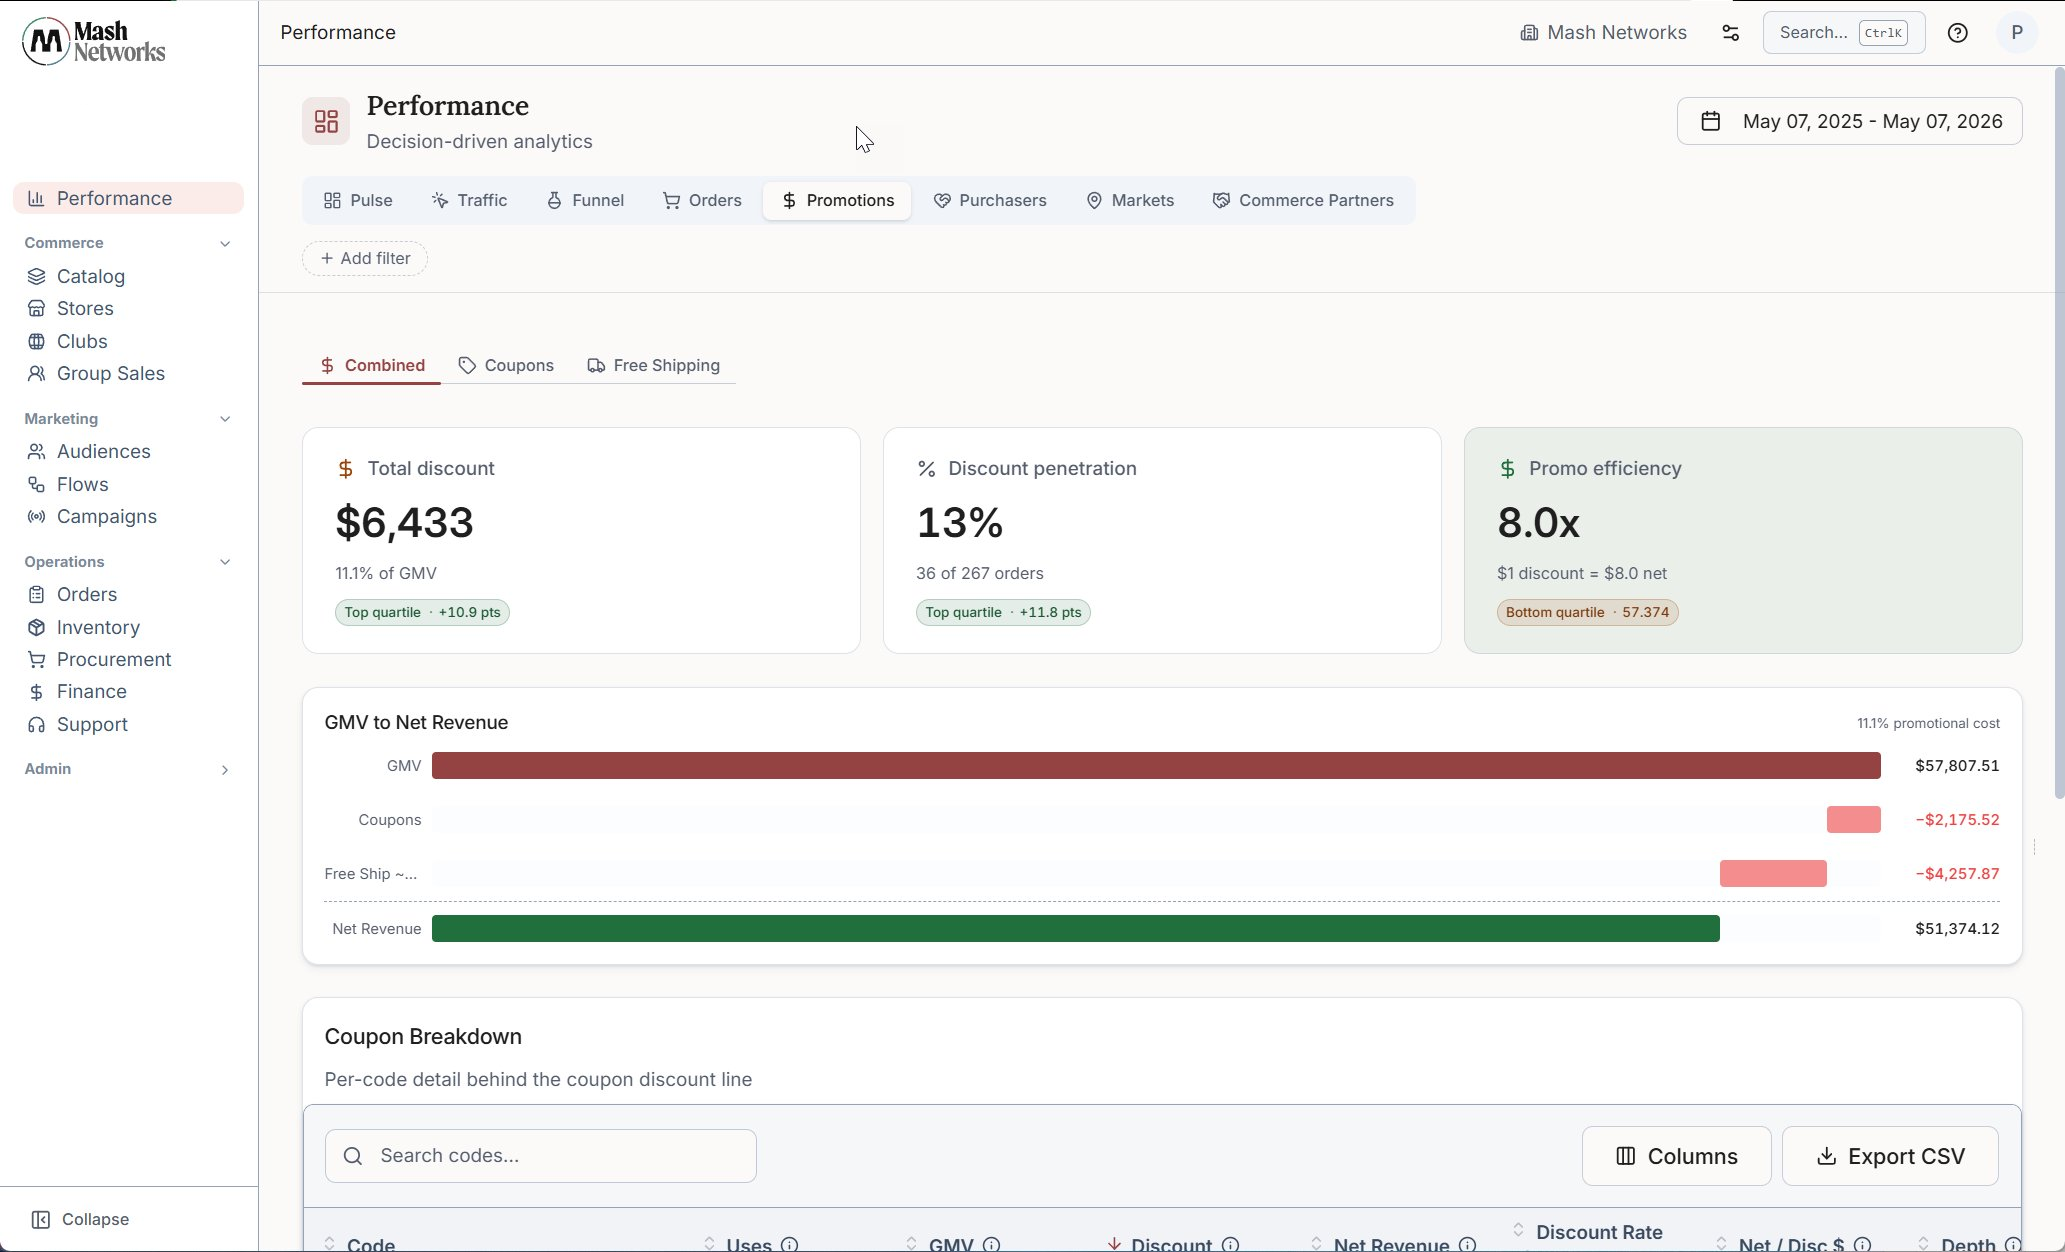Select the Combined sub-tab
The width and height of the screenshot is (2065, 1252).
click(x=372, y=365)
